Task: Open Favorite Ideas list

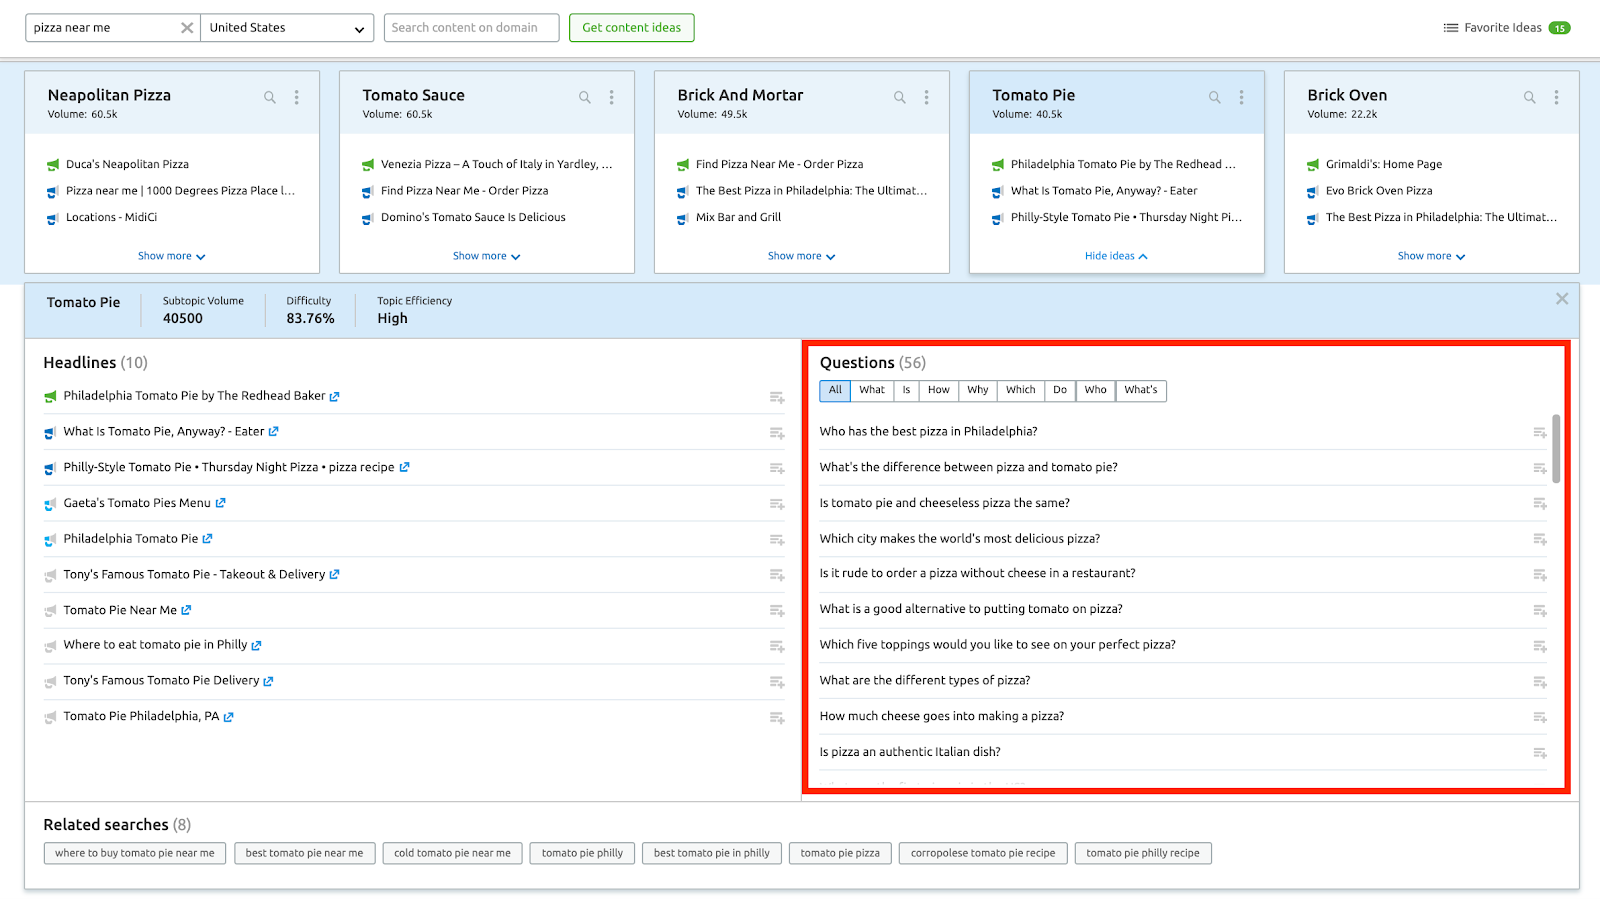Action: (x=1507, y=28)
